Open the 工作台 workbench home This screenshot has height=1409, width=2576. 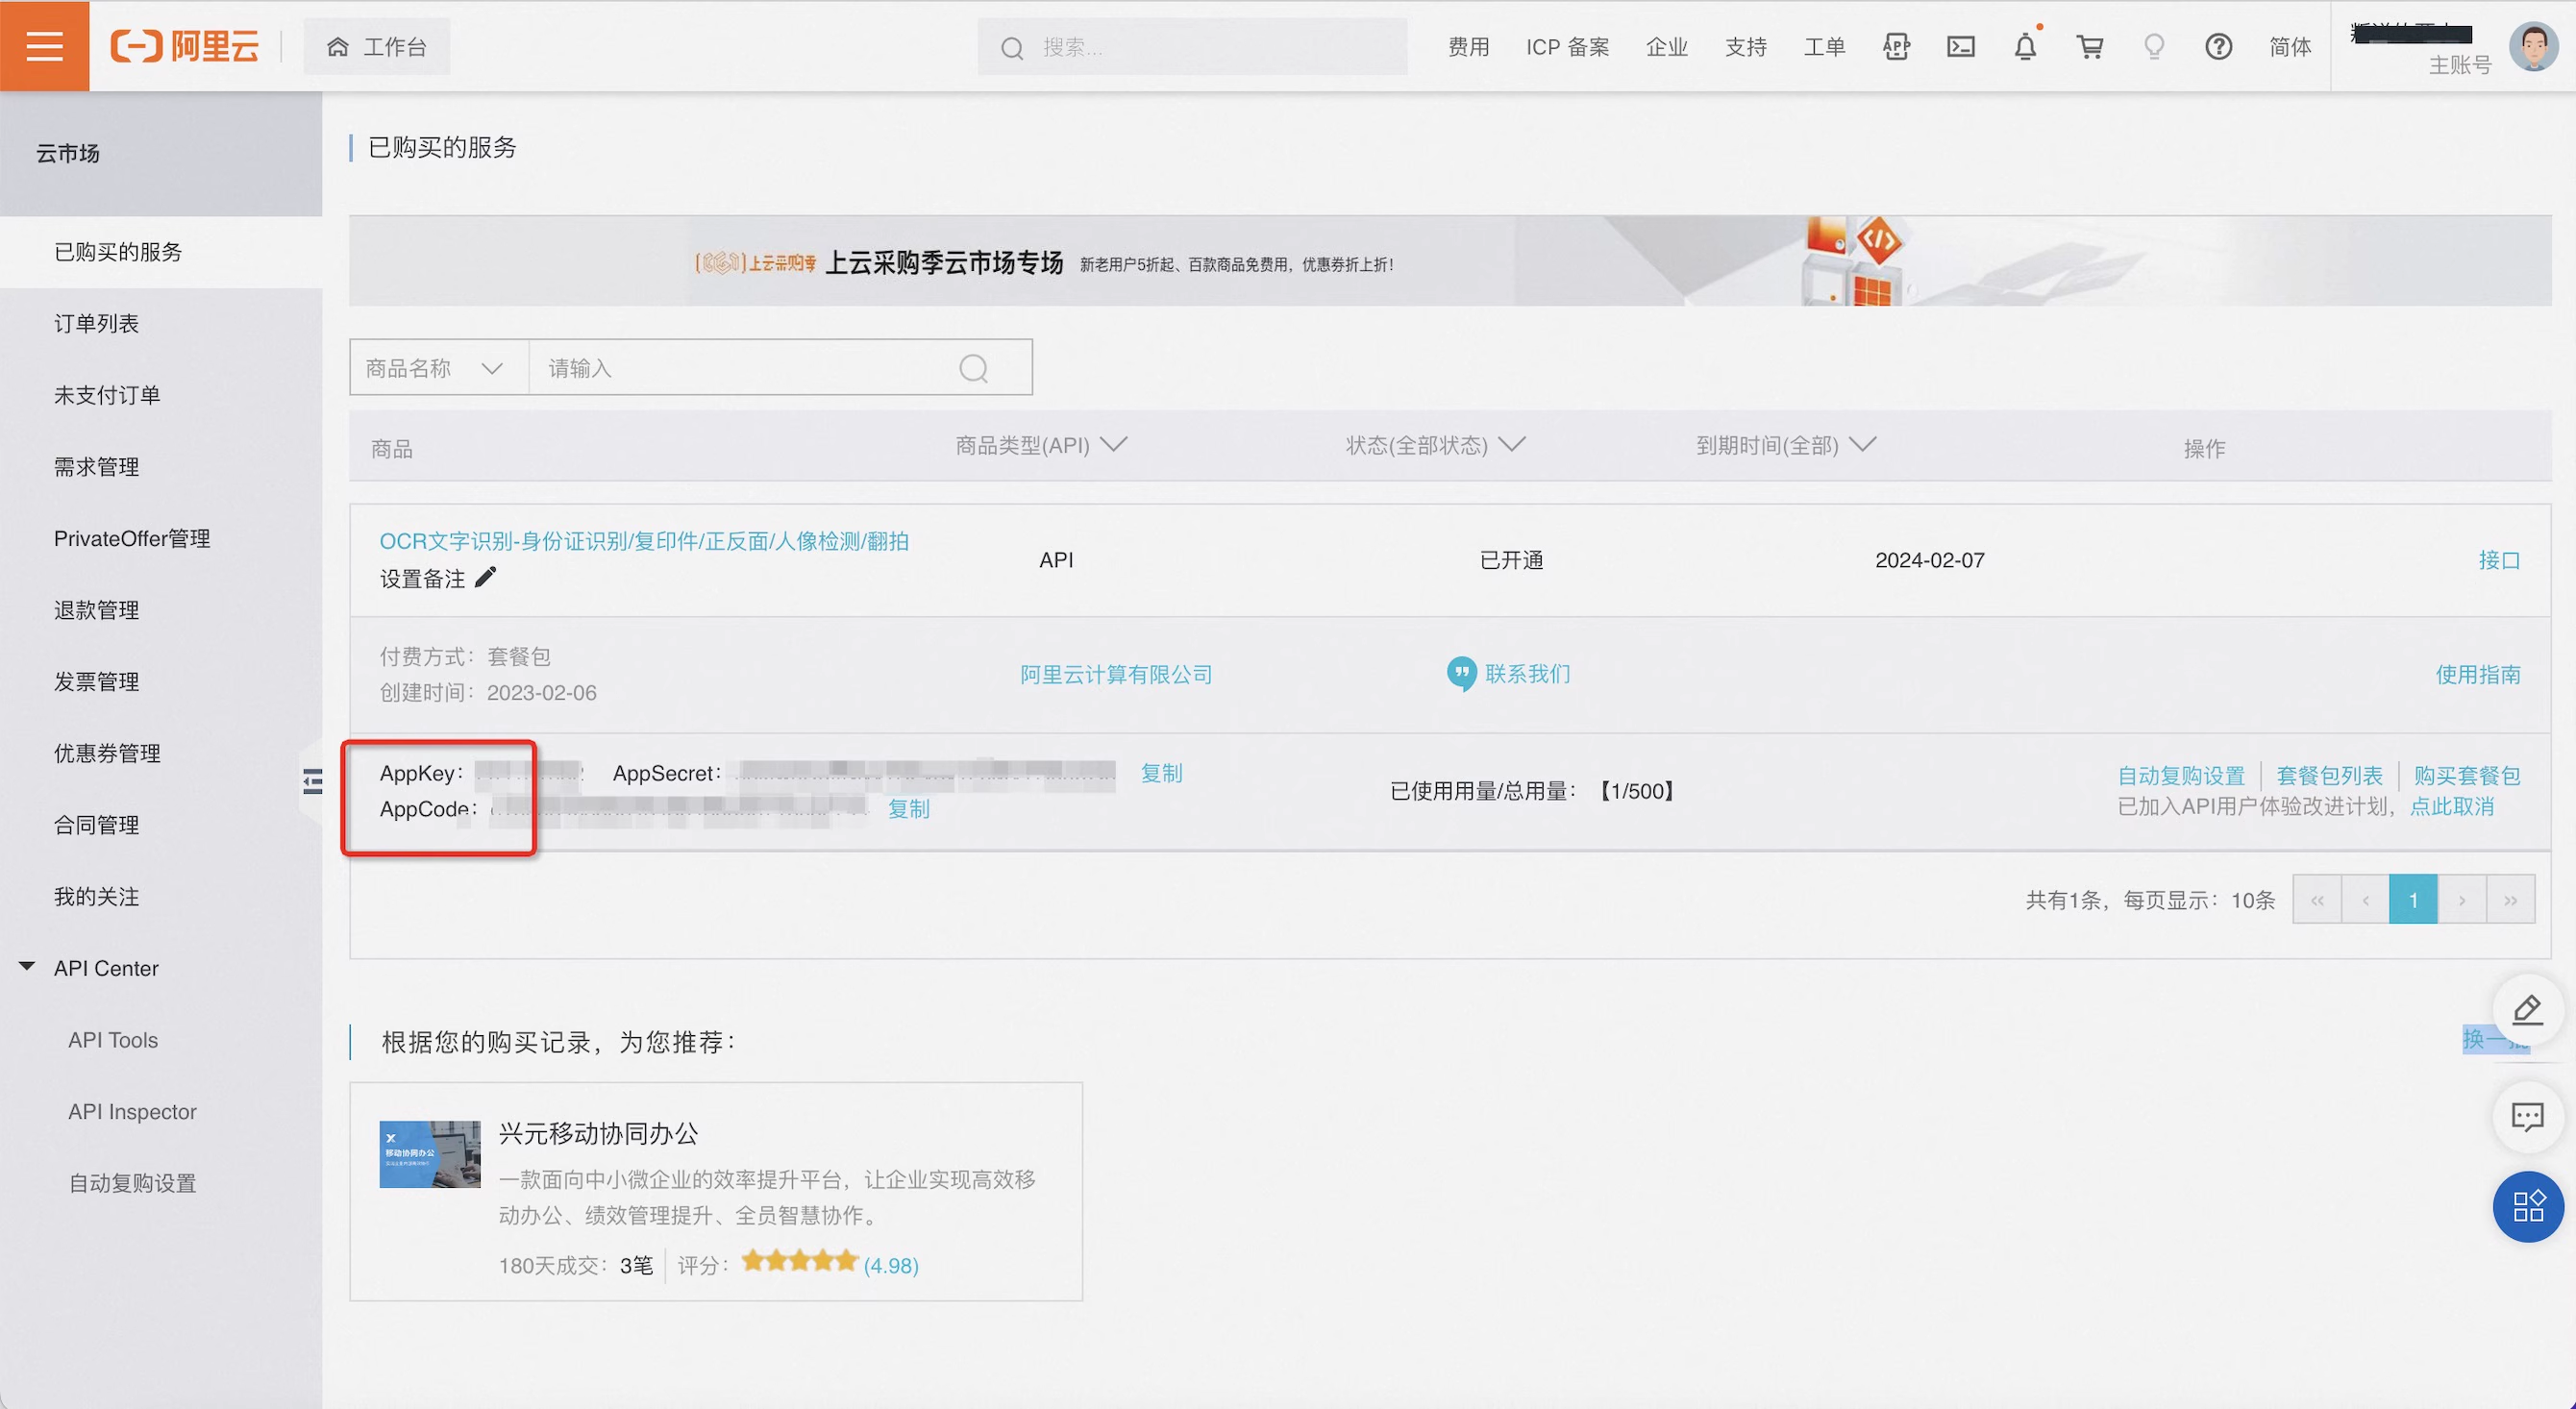[x=377, y=47]
